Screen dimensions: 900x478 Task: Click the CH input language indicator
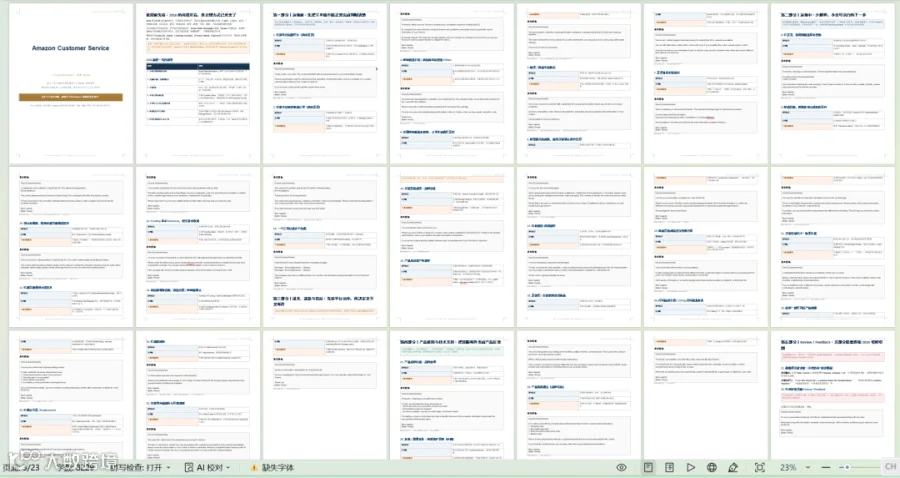(890, 467)
